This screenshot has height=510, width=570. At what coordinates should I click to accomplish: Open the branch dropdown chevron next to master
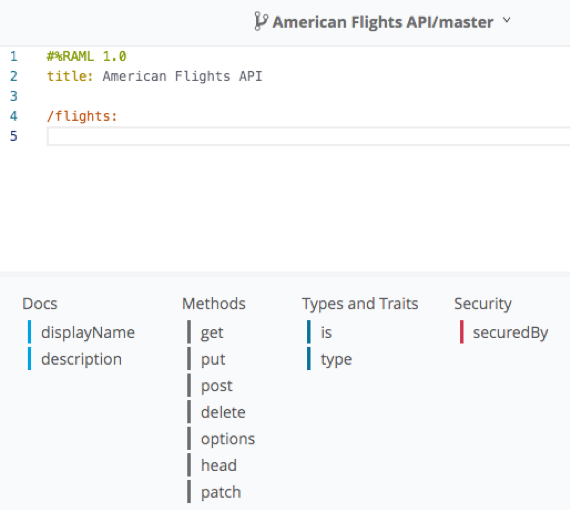507,20
